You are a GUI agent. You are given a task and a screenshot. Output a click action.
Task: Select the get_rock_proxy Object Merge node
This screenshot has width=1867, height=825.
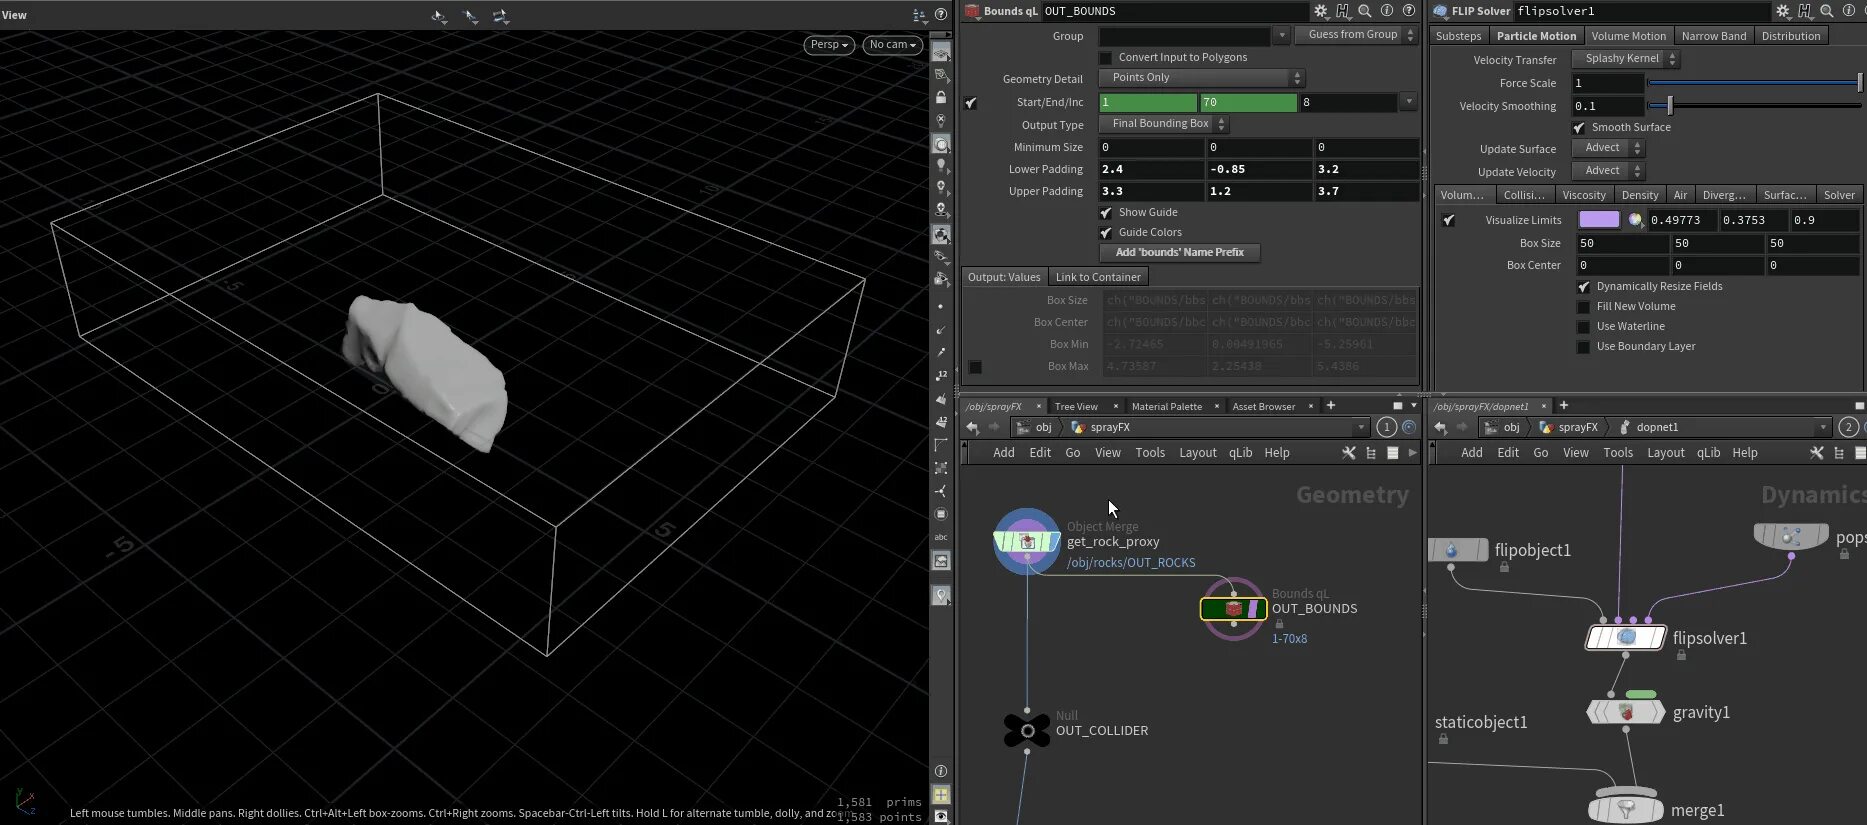point(1027,541)
